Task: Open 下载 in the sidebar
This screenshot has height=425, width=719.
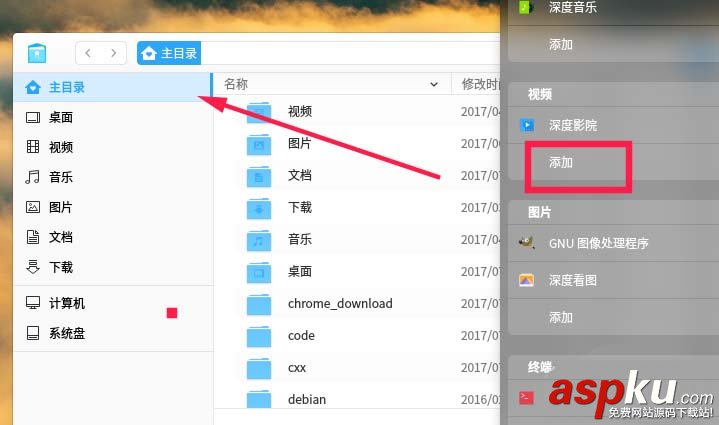Action: coord(113,267)
